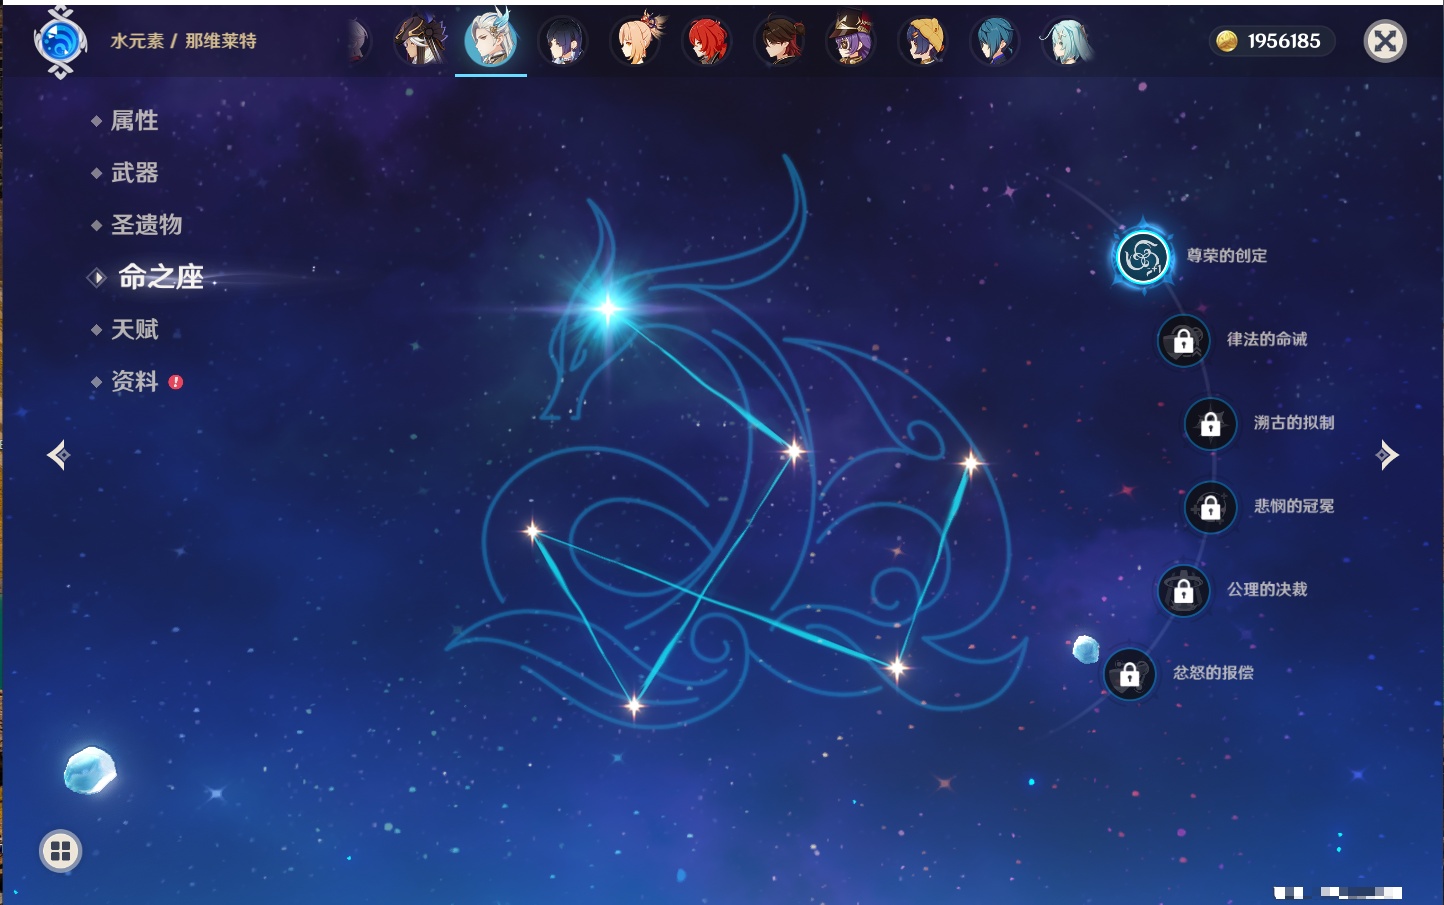Switch to Faruzan's light-teal haired portrait
The image size is (1444, 905).
point(1067,42)
